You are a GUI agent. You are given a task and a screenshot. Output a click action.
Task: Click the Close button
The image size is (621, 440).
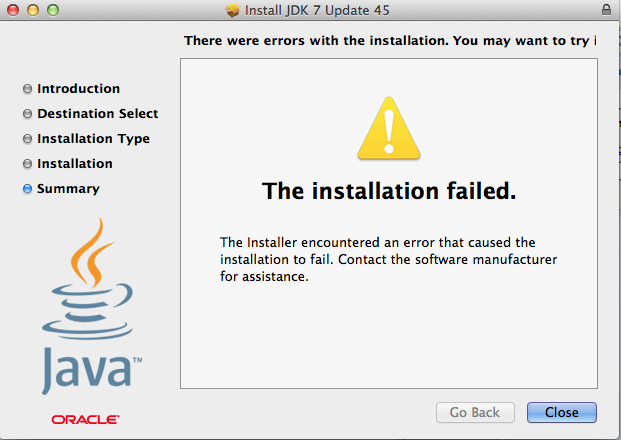click(562, 412)
